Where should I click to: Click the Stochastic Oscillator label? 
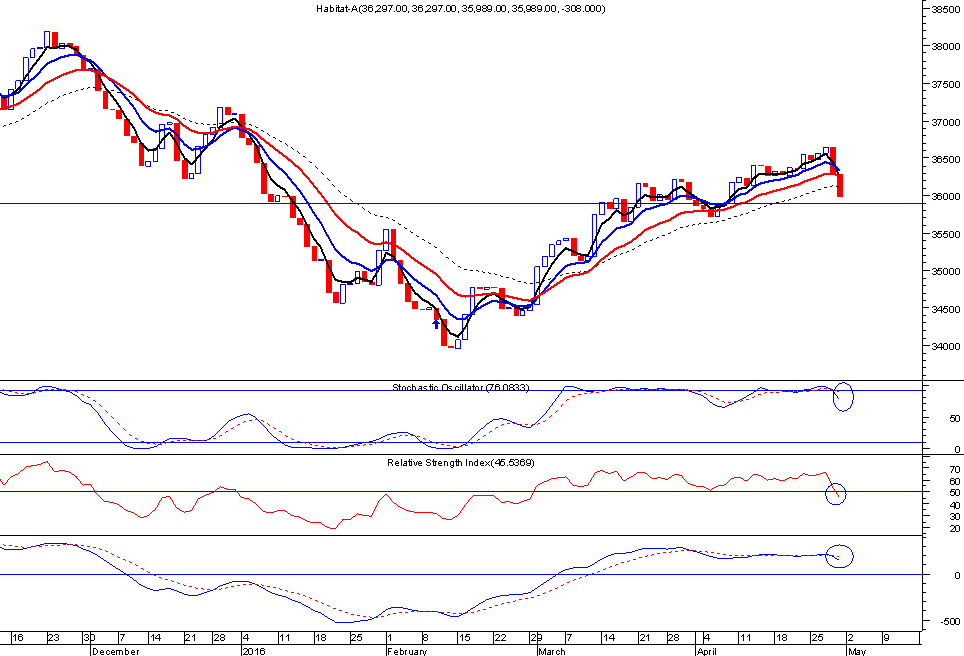460,388
